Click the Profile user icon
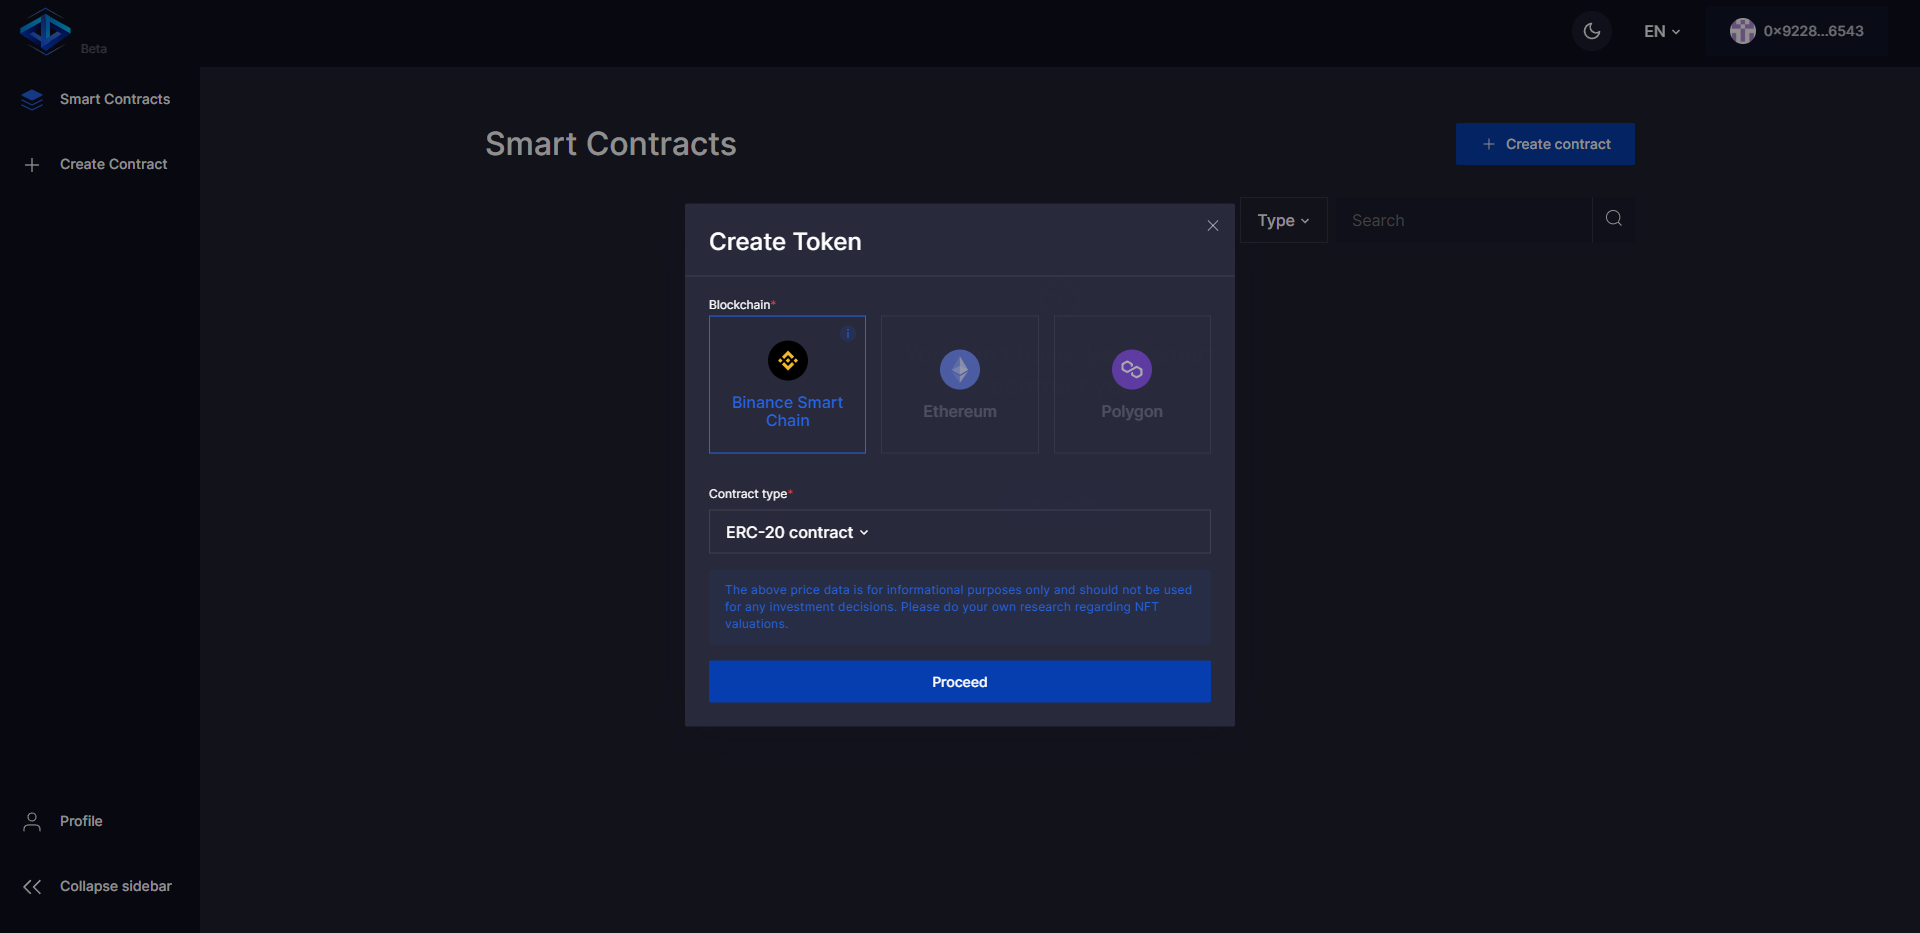1920x933 pixels. point(32,821)
